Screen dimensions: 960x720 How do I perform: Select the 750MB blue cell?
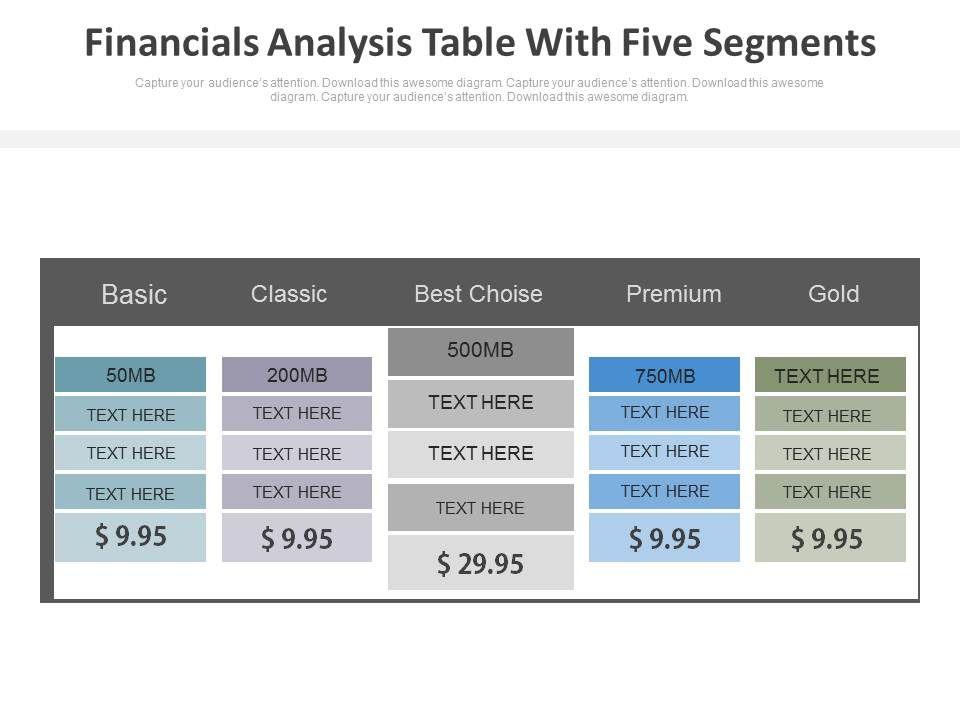click(x=665, y=375)
